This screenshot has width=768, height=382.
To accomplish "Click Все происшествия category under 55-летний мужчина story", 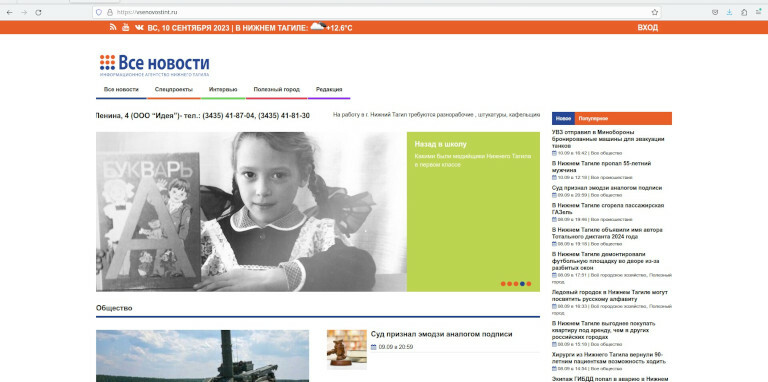I will coord(612,177).
